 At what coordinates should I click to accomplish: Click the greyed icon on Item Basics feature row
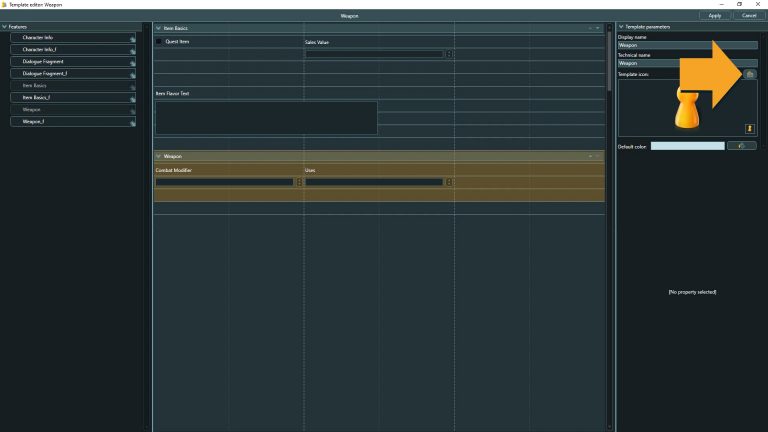click(x=132, y=87)
